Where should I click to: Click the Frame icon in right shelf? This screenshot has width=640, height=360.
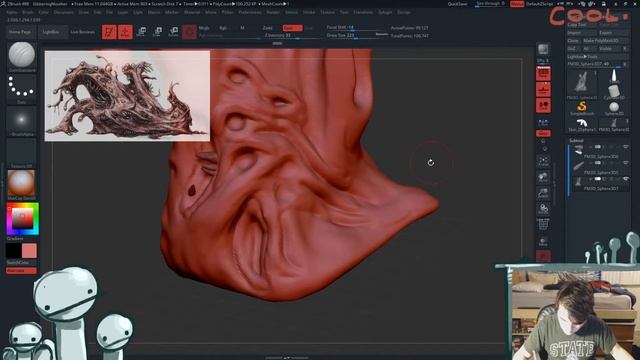pyautogui.click(x=543, y=161)
